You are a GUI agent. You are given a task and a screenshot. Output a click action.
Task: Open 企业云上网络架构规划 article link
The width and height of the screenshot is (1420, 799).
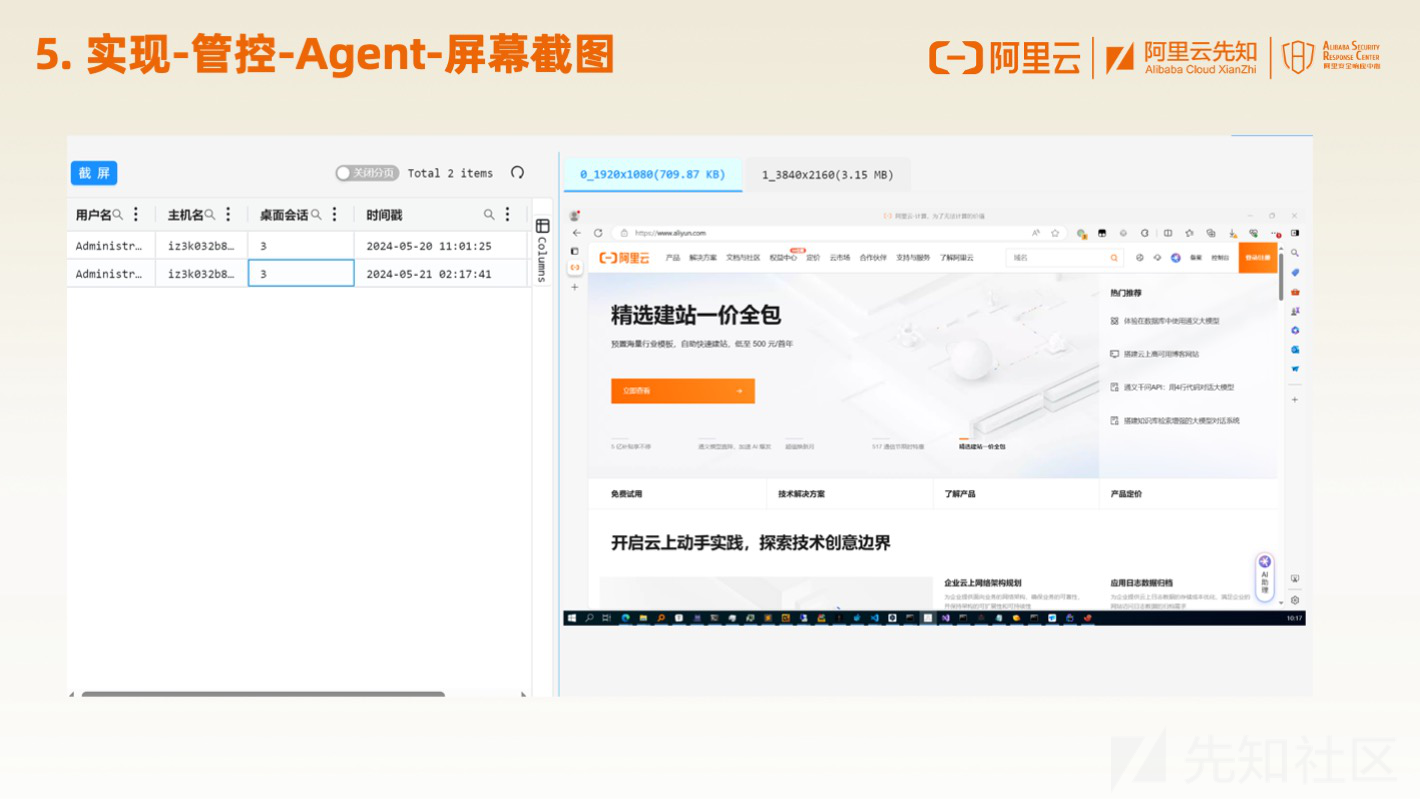point(982,582)
